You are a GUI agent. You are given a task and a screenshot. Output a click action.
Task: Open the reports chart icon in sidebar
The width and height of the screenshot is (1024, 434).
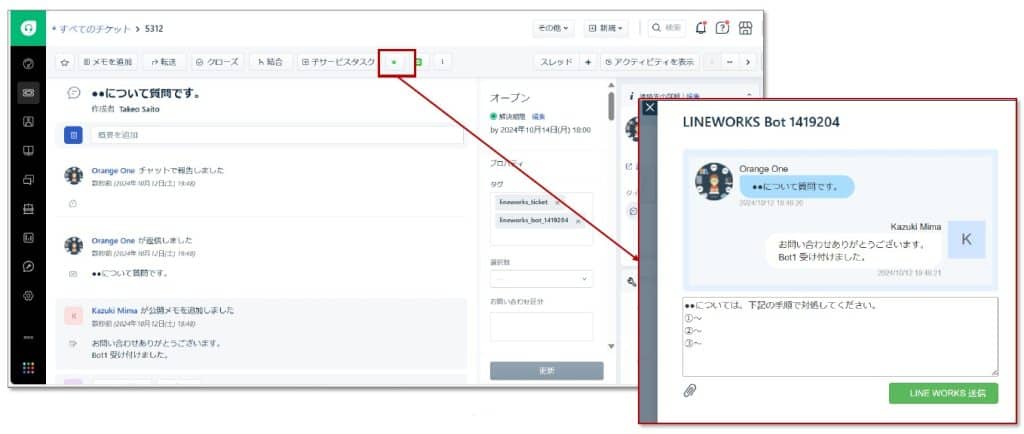pos(28,238)
